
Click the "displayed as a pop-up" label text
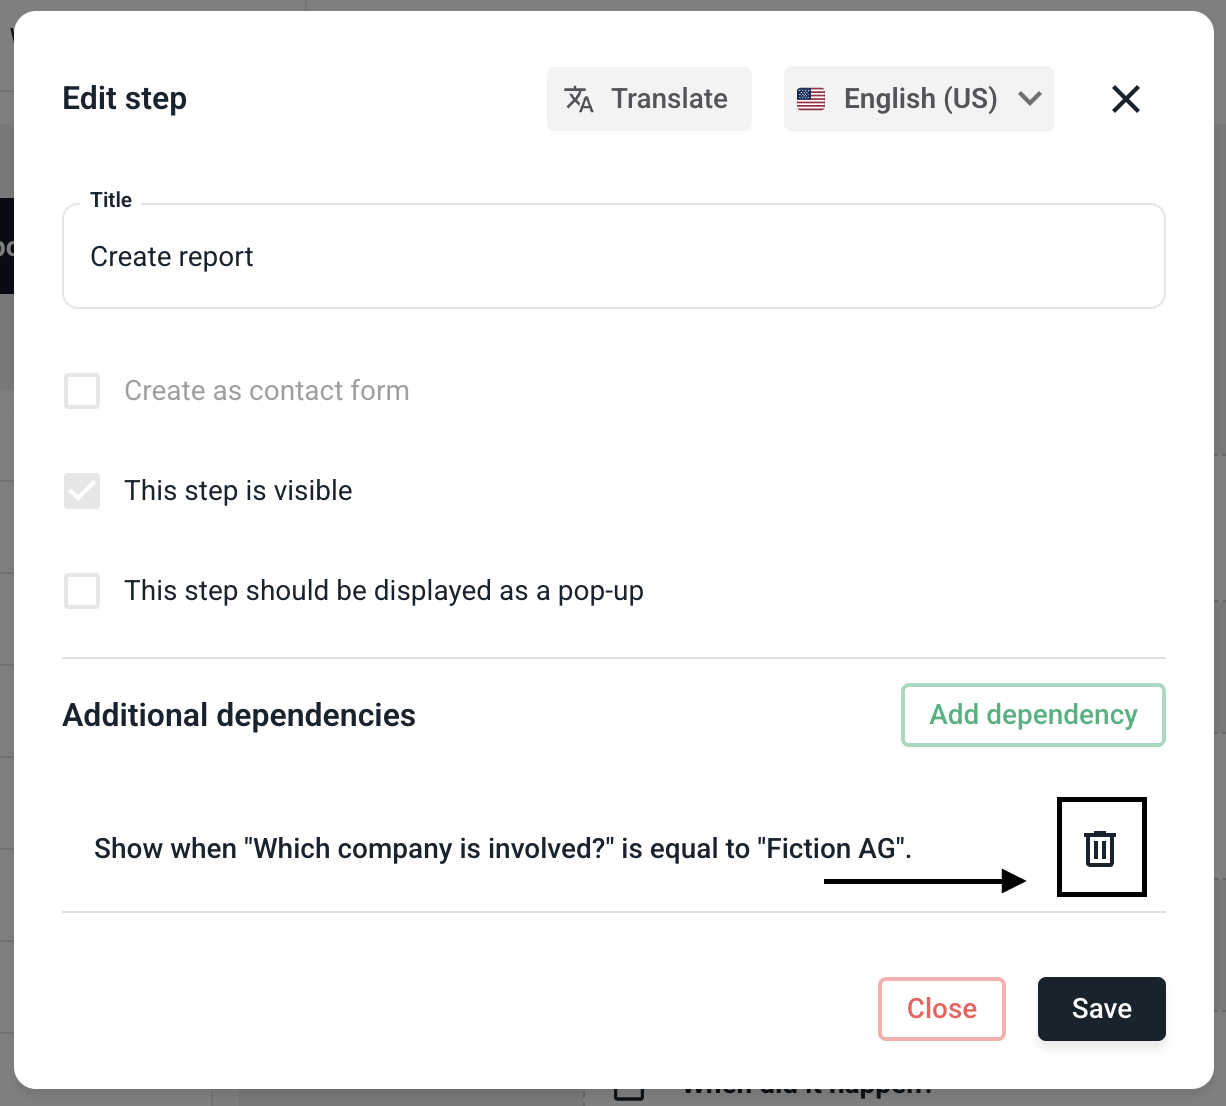point(384,591)
